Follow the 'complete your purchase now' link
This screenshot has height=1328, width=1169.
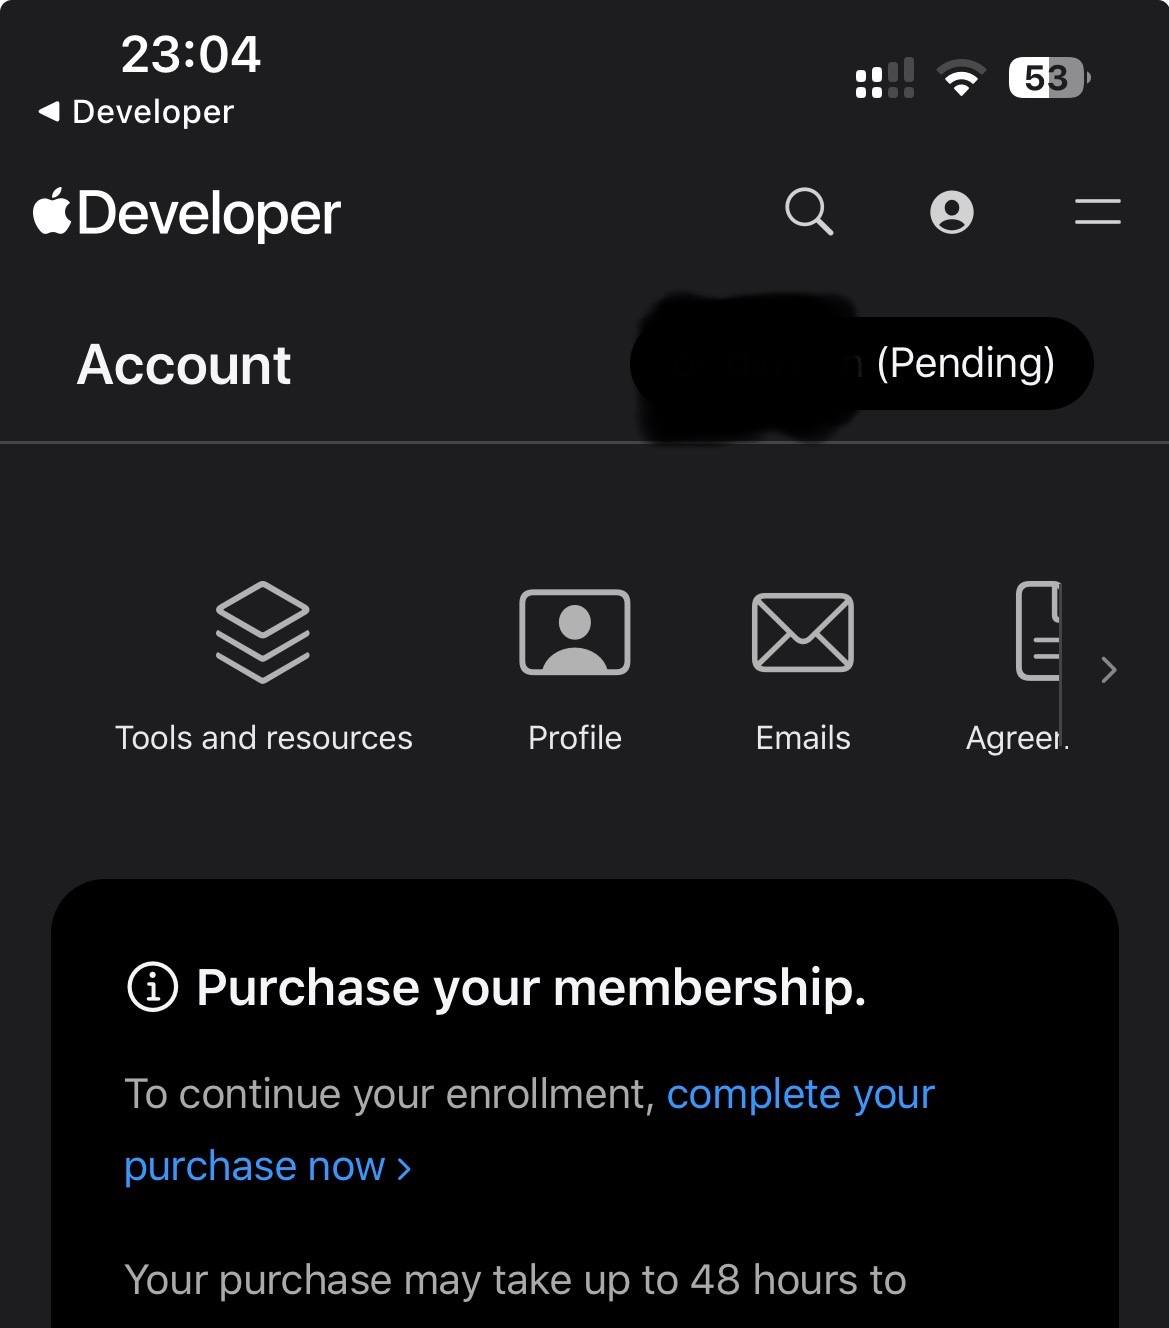click(529, 1130)
